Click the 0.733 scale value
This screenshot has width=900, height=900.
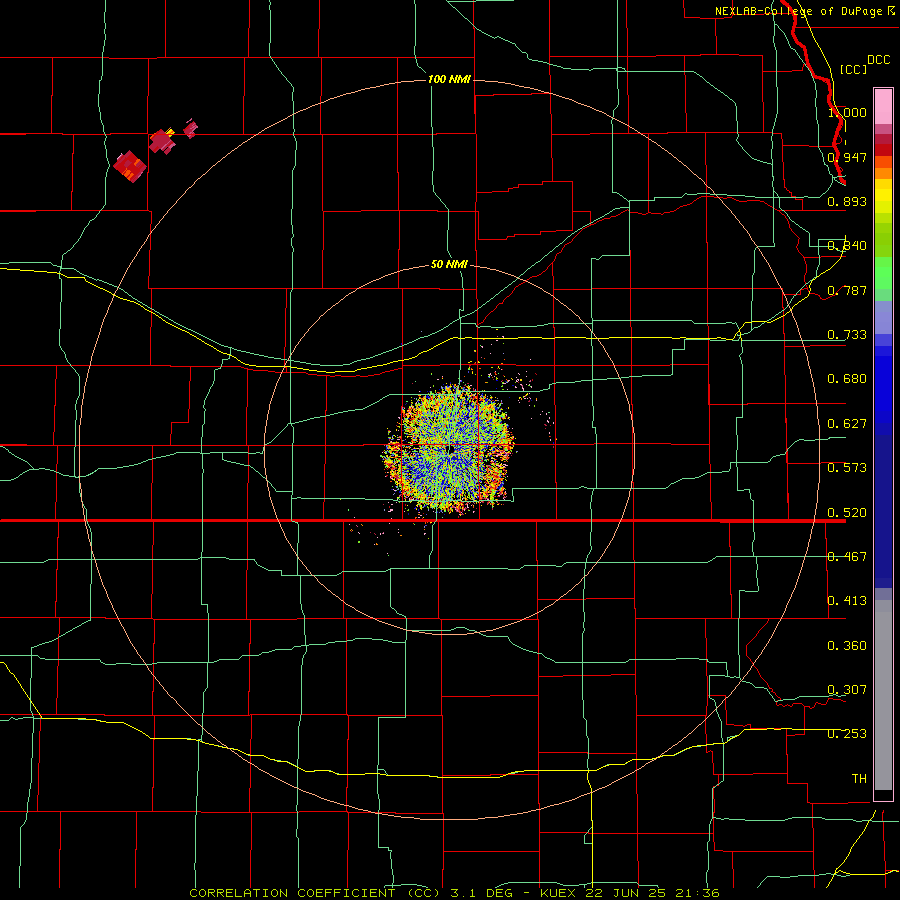[847, 335]
